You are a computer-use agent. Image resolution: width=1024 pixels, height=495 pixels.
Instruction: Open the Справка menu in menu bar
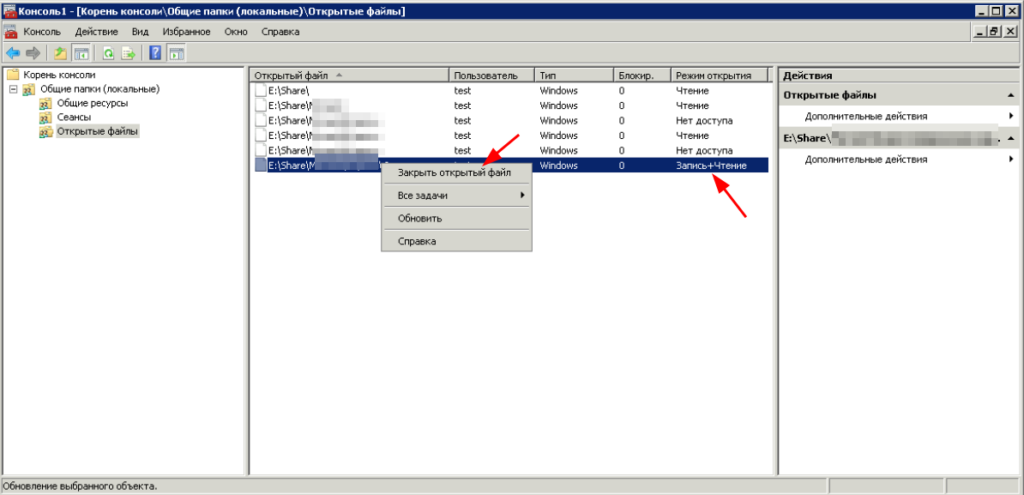click(280, 31)
